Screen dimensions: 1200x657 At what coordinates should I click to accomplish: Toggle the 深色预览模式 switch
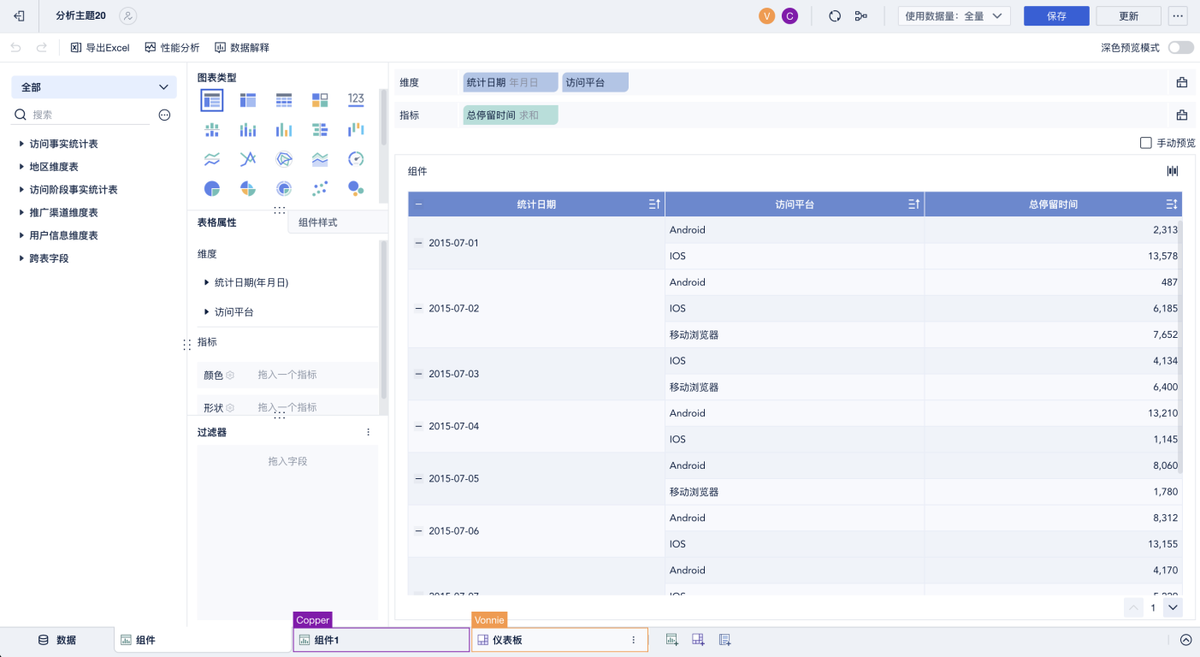(x=1180, y=47)
